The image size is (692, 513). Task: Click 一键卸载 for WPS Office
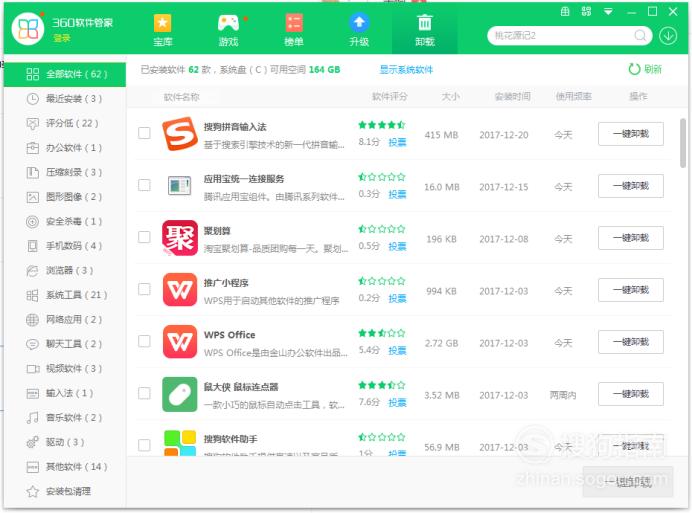631,342
